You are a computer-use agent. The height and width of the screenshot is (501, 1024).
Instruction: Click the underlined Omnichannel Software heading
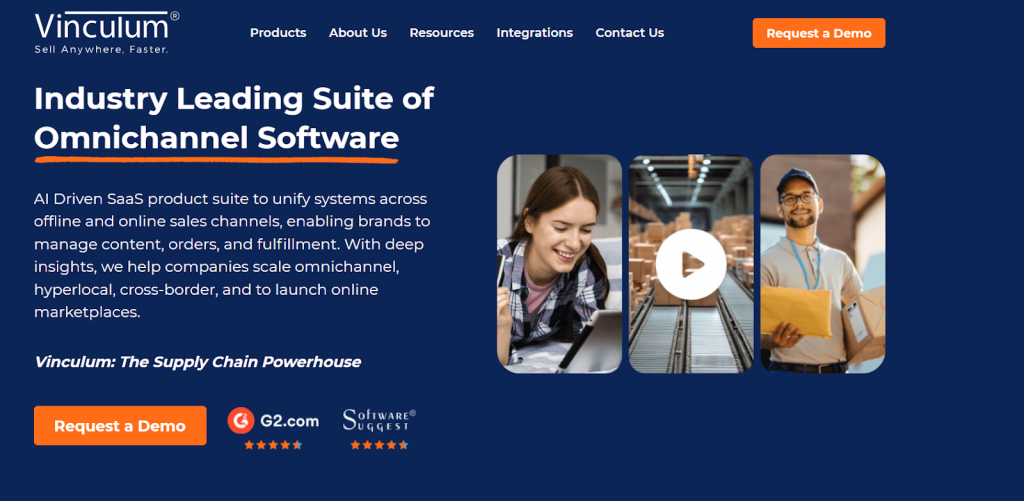216,137
